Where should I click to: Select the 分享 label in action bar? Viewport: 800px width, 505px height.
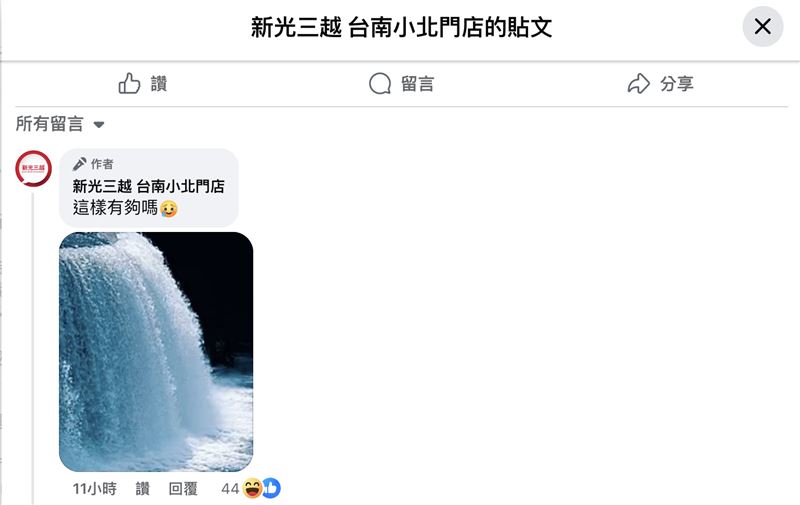(677, 84)
